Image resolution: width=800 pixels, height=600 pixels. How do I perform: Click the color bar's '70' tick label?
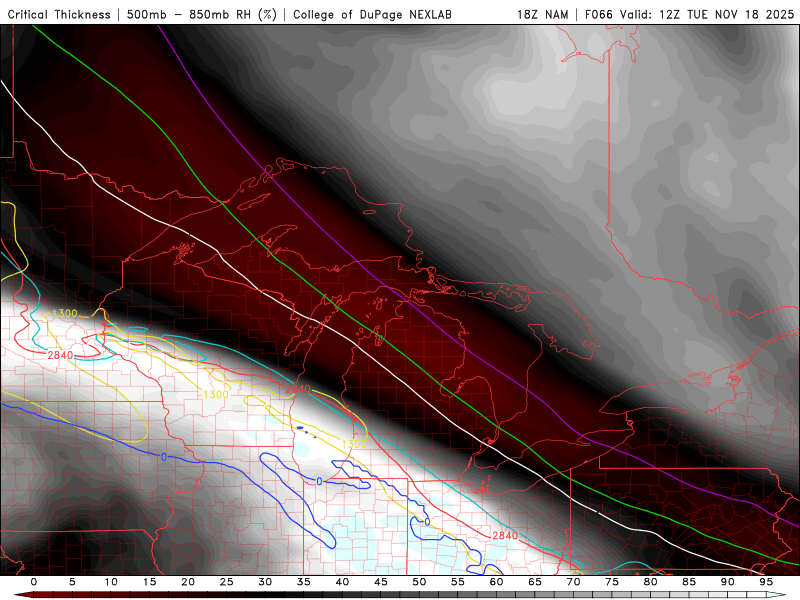[573, 582]
